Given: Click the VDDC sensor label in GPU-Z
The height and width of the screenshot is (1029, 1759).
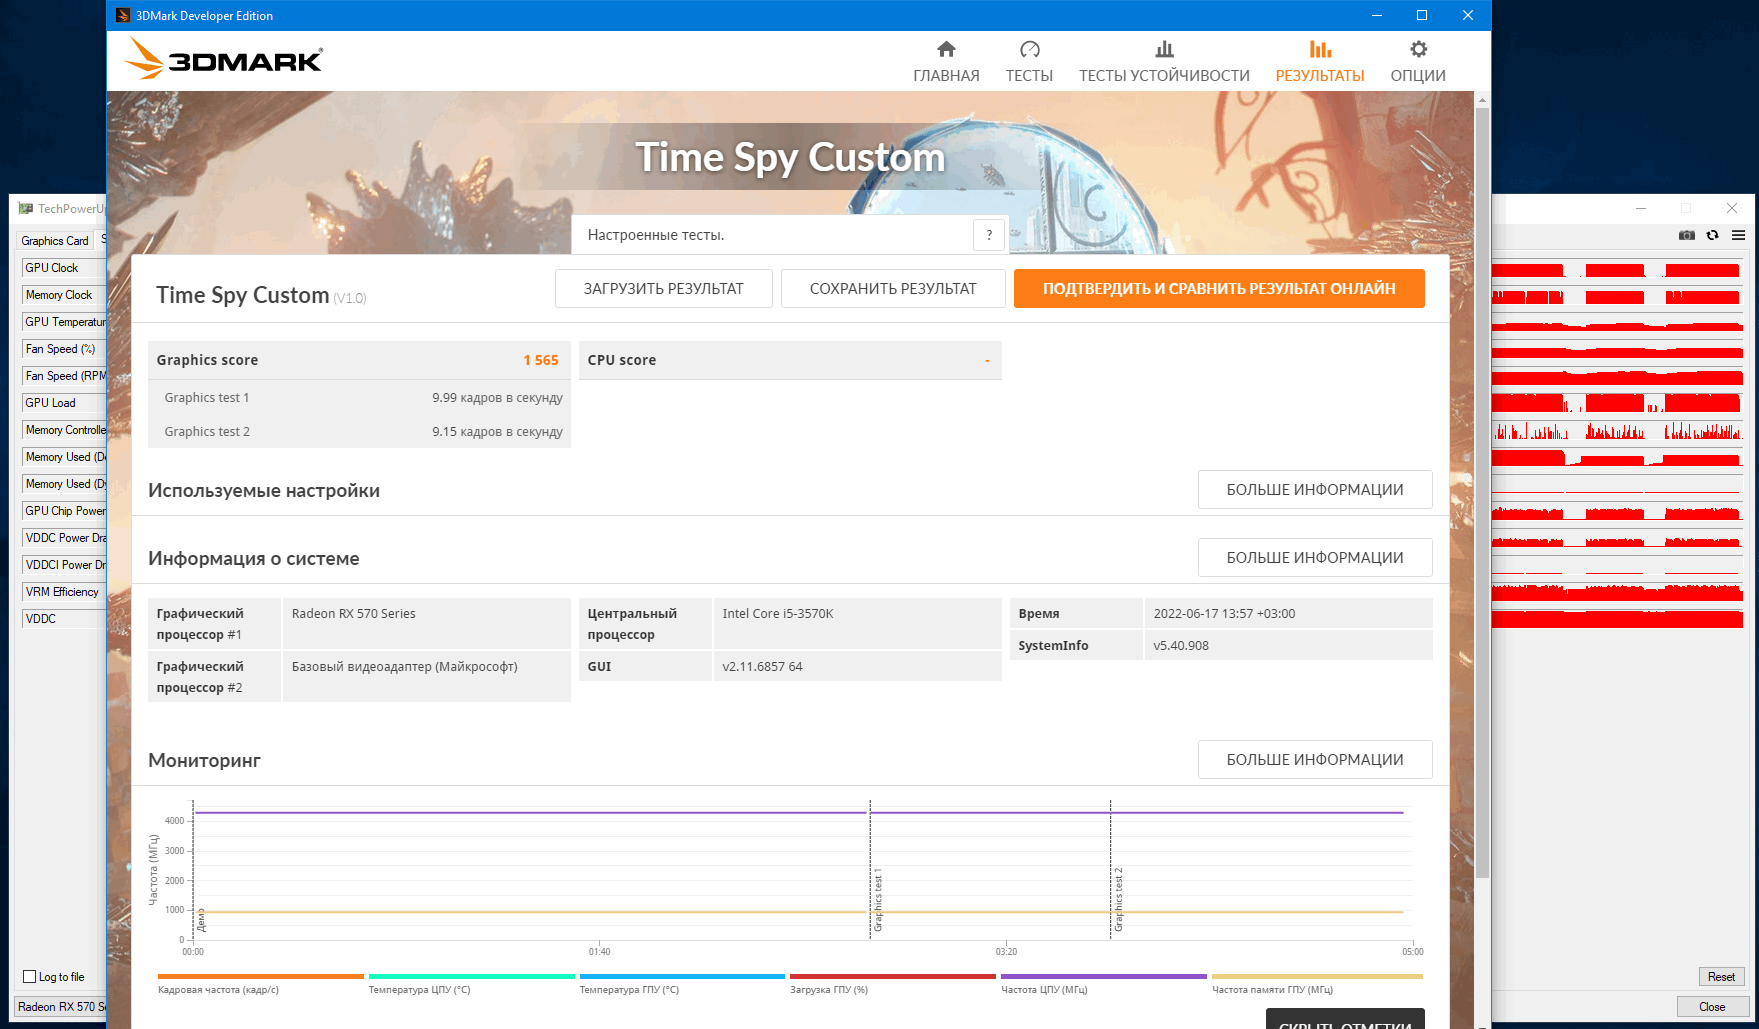Looking at the screenshot, I should 63,619.
